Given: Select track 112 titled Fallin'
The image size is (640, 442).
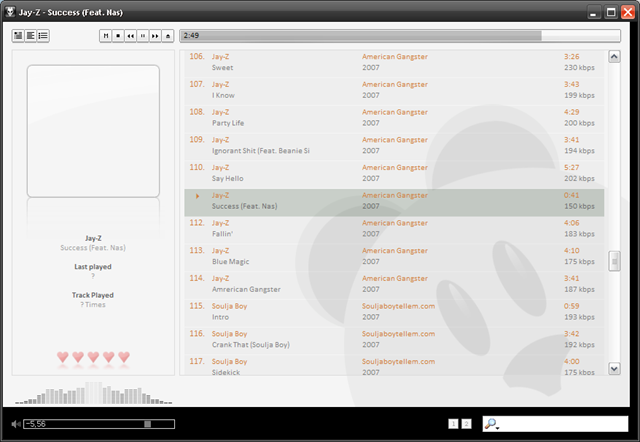Looking at the screenshot, I should point(394,230).
